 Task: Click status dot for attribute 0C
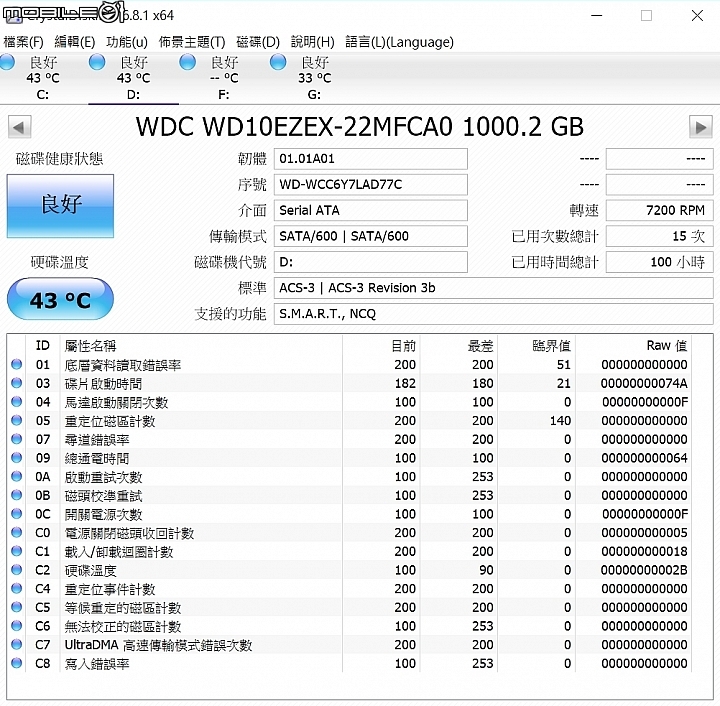pos(17,514)
